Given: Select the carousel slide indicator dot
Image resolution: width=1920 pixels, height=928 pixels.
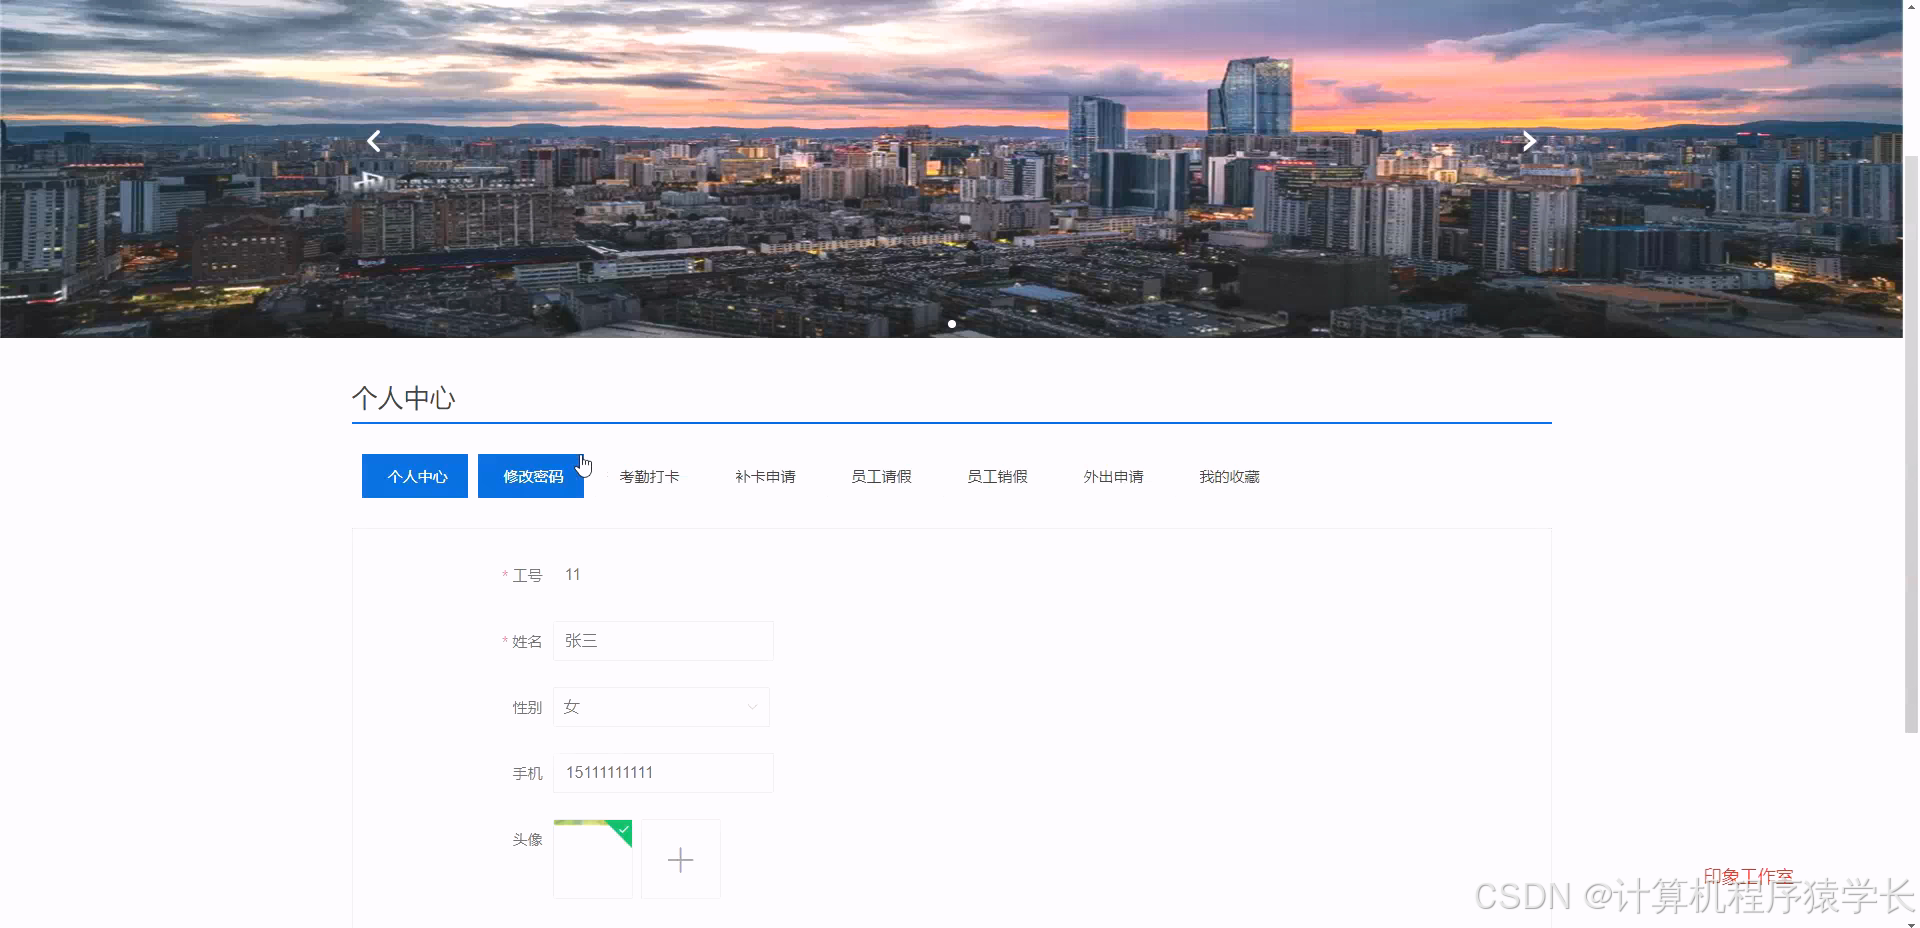Looking at the screenshot, I should (951, 324).
